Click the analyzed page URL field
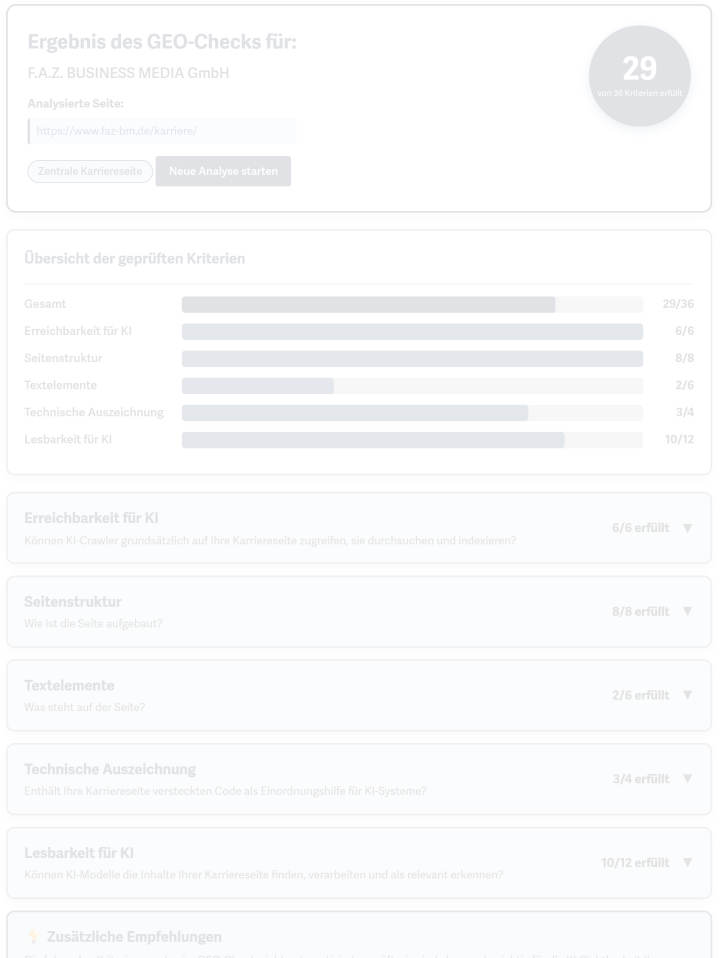Screen dimensions: 720x958 (162, 131)
